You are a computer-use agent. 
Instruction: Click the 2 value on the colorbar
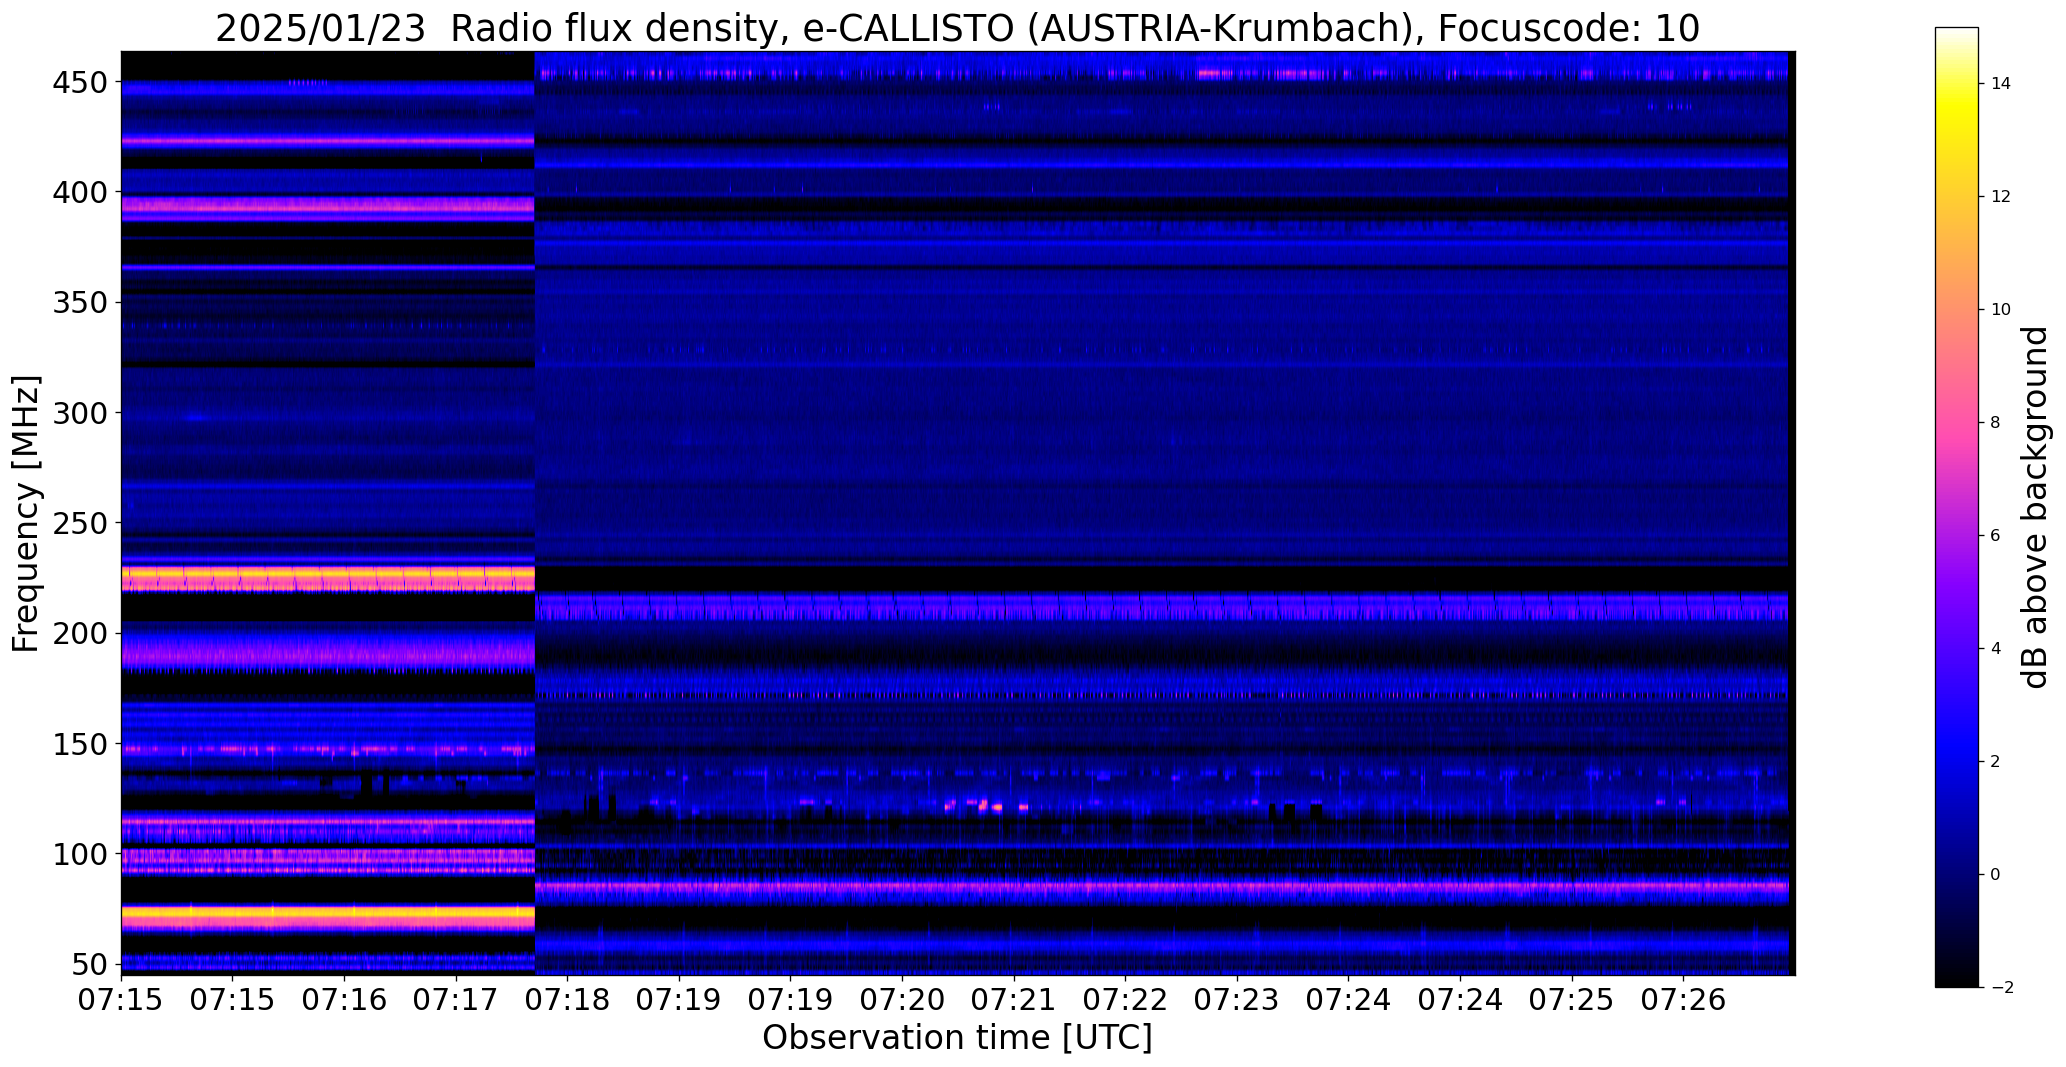(1996, 762)
